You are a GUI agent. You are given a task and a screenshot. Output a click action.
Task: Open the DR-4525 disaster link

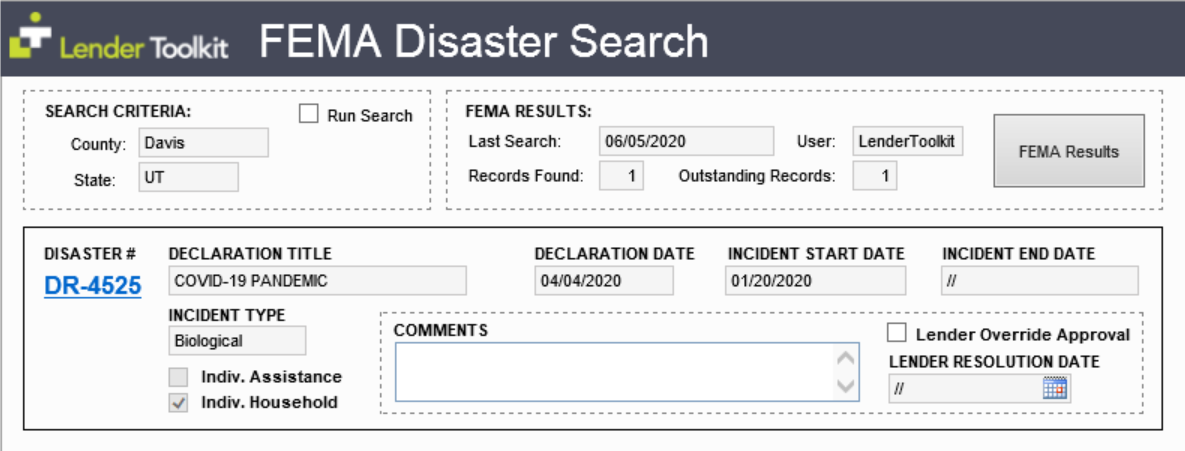pyautogui.click(x=93, y=286)
